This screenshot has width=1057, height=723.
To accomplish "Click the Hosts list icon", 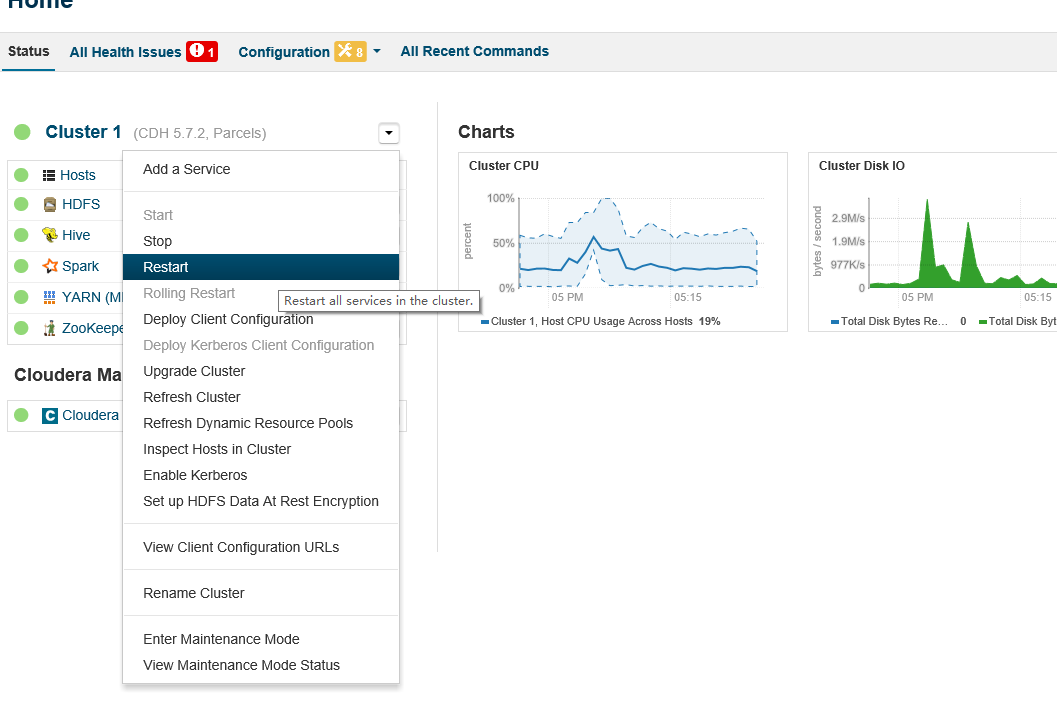I will pyautogui.click(x=49, y=175).
